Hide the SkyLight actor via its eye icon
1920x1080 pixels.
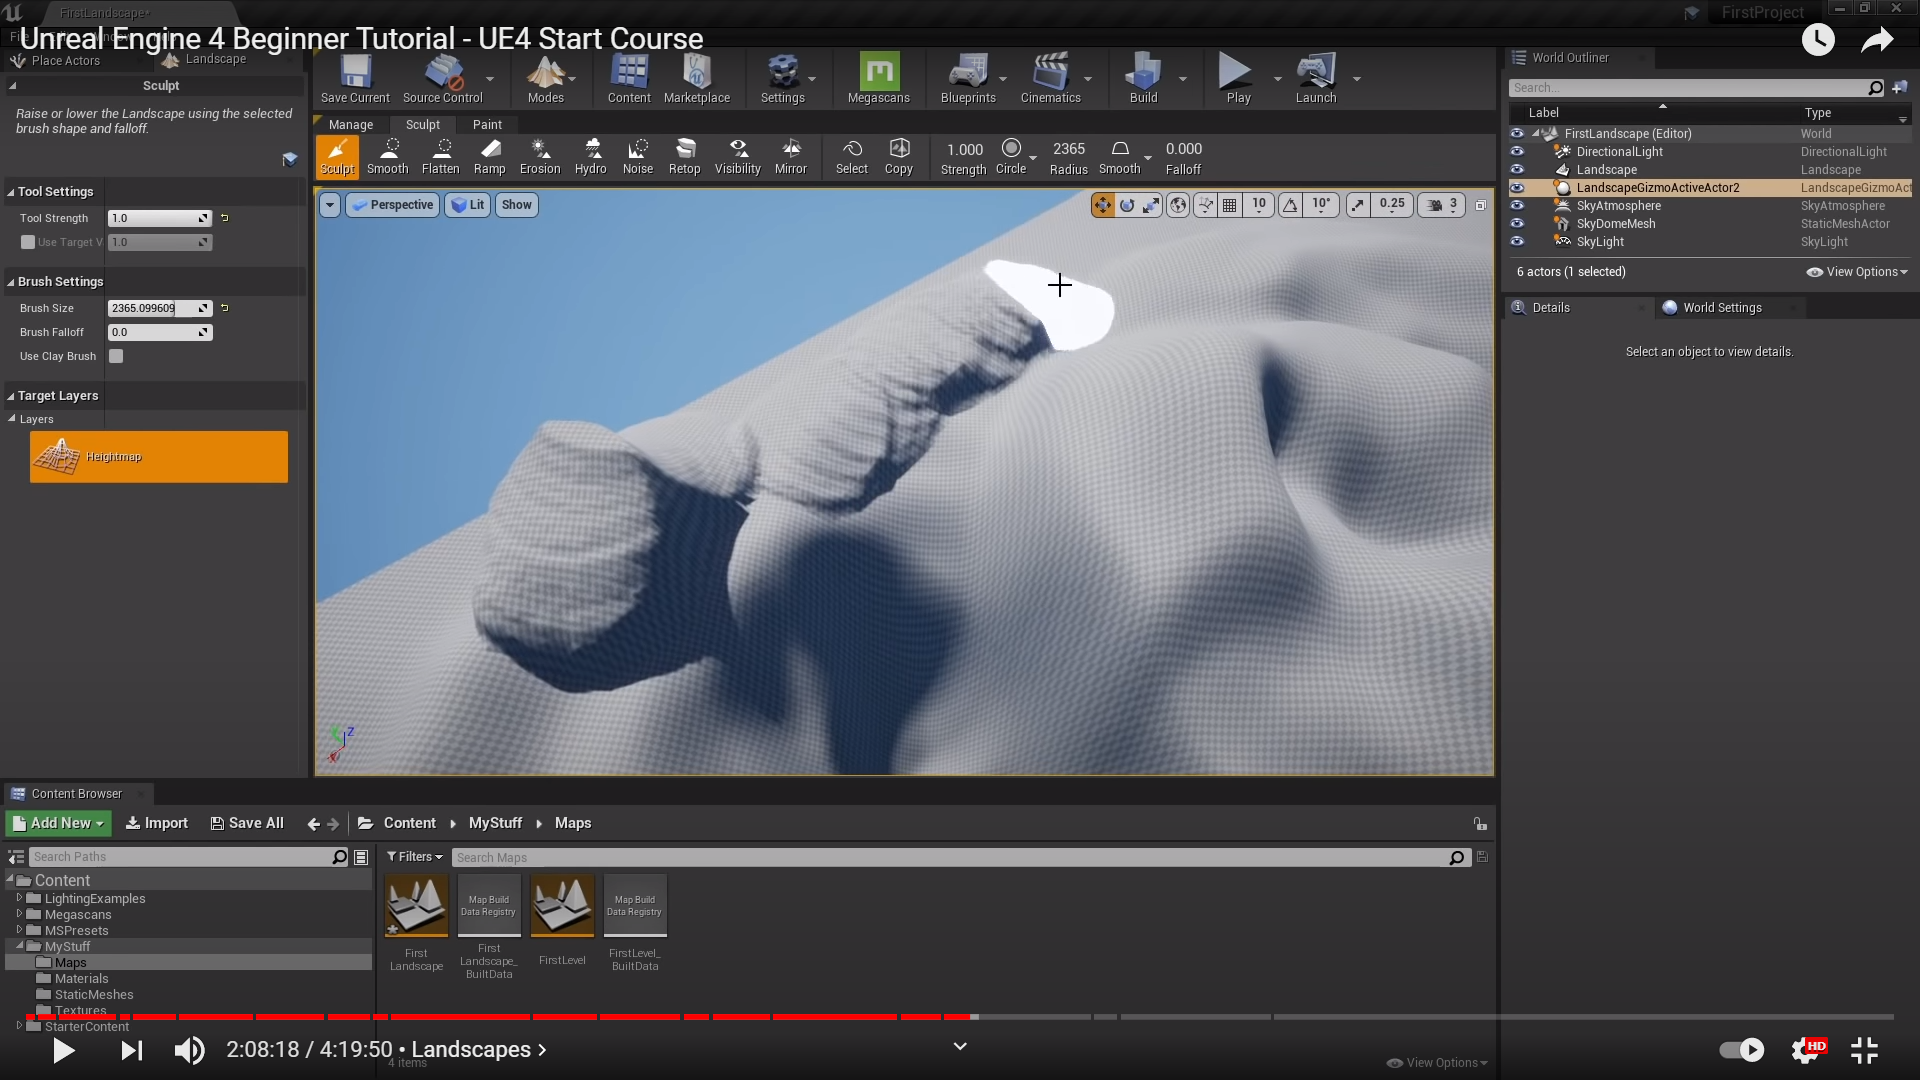(1517, 242)
